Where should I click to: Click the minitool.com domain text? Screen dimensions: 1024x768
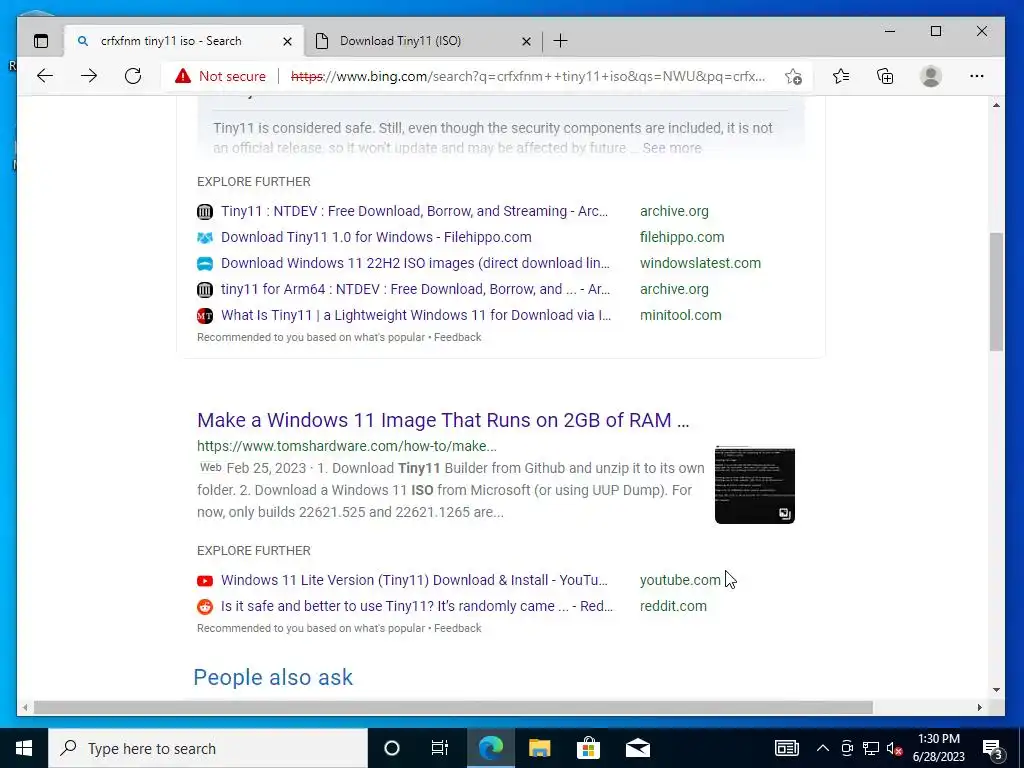point(680,315)
